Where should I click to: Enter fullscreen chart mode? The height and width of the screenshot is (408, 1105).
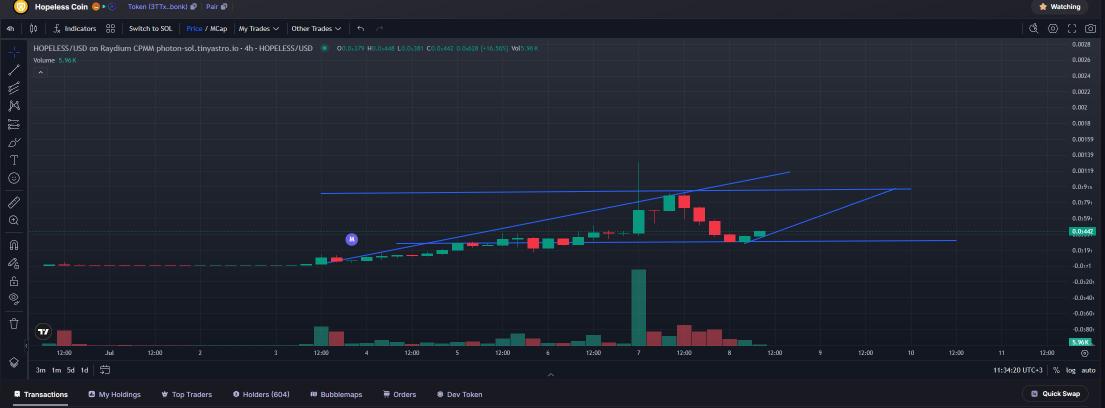[1072, 29]
